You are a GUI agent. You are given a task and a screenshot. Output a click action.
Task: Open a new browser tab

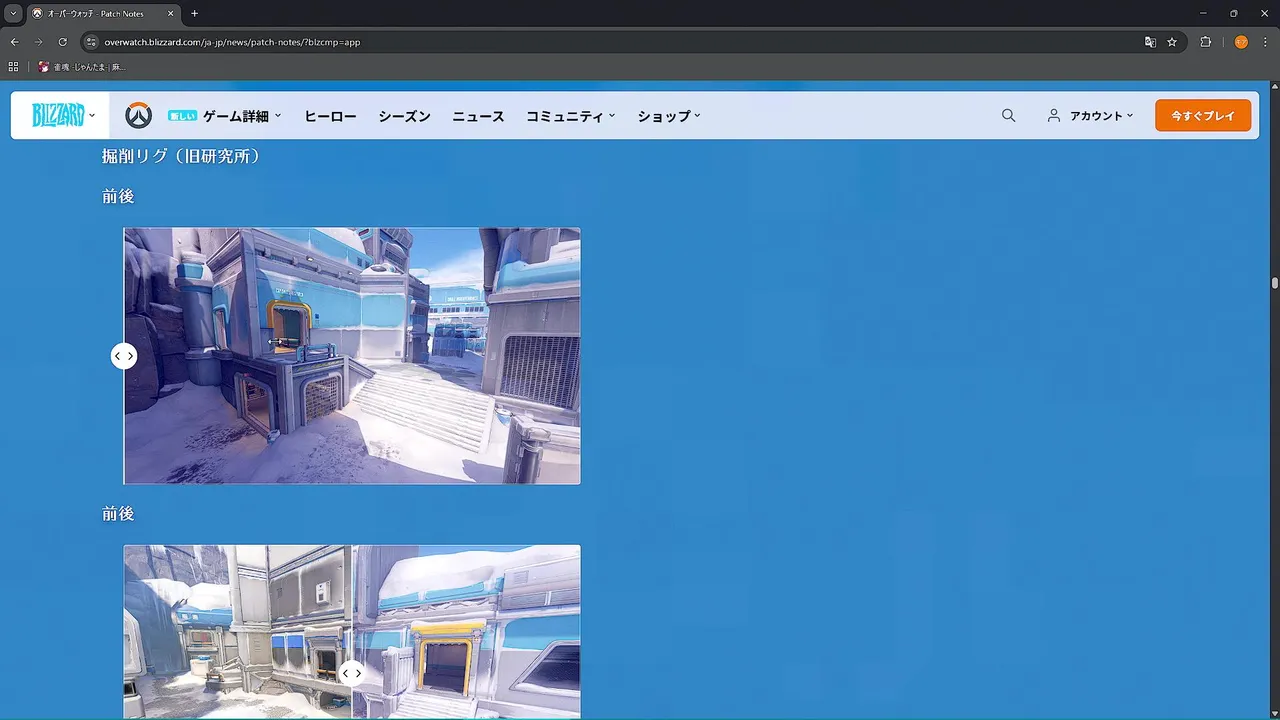[x=194, y=13]
